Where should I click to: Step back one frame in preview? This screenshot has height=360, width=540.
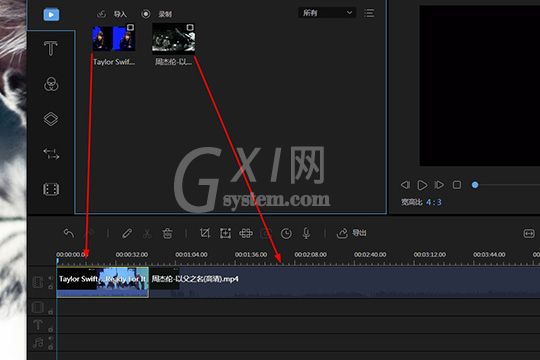(x=405, y=185)
